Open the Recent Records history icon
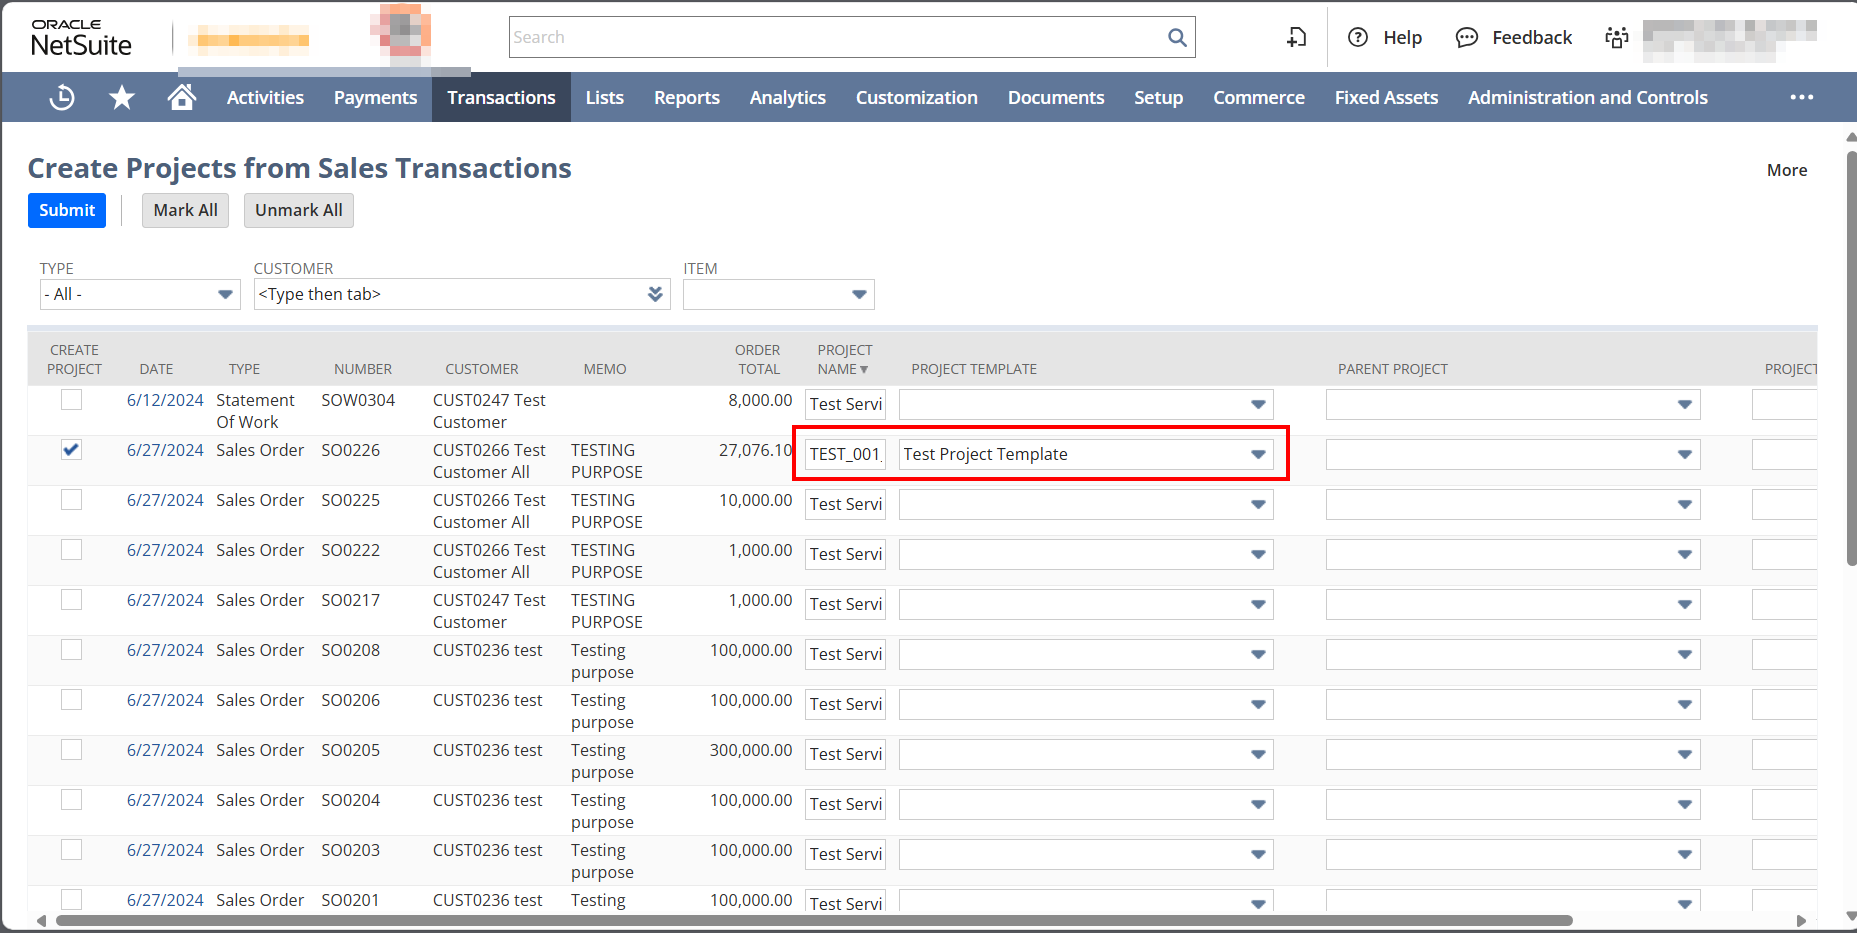The width and height of the screenshot is (1857, 933). click(62, 97)
